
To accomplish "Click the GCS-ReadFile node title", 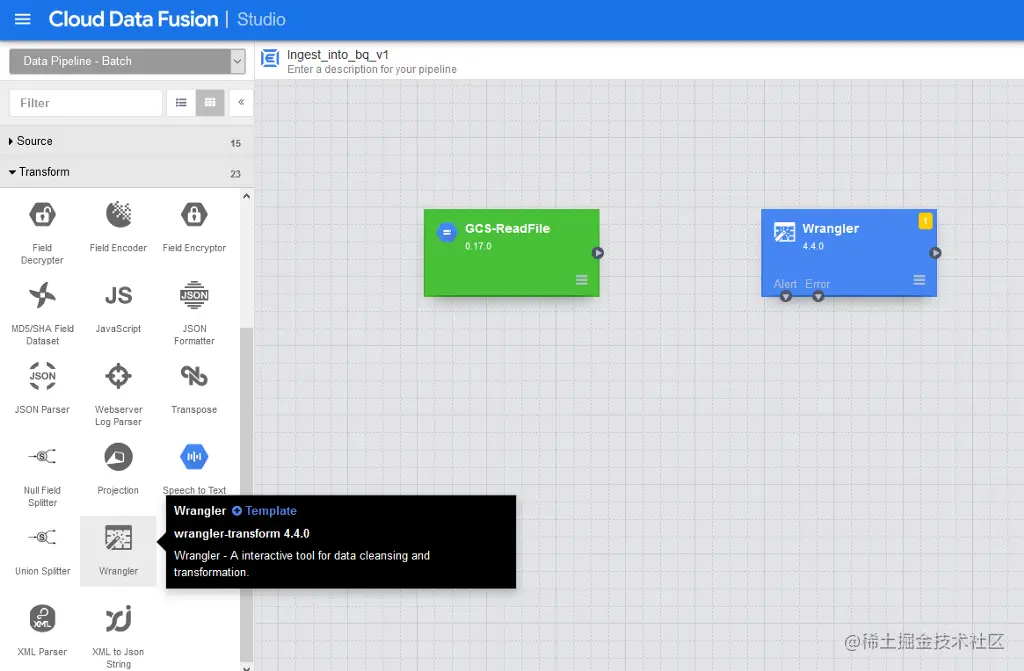I will tap(507, 229).
